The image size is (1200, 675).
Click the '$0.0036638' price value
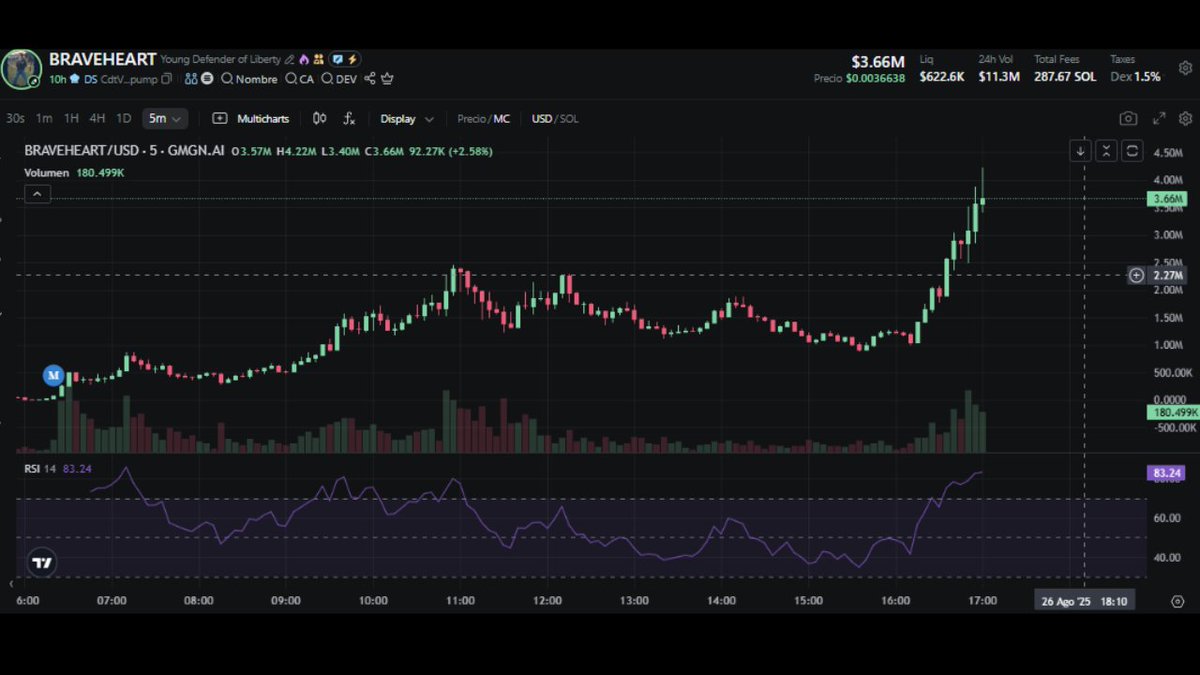point(875,78)
